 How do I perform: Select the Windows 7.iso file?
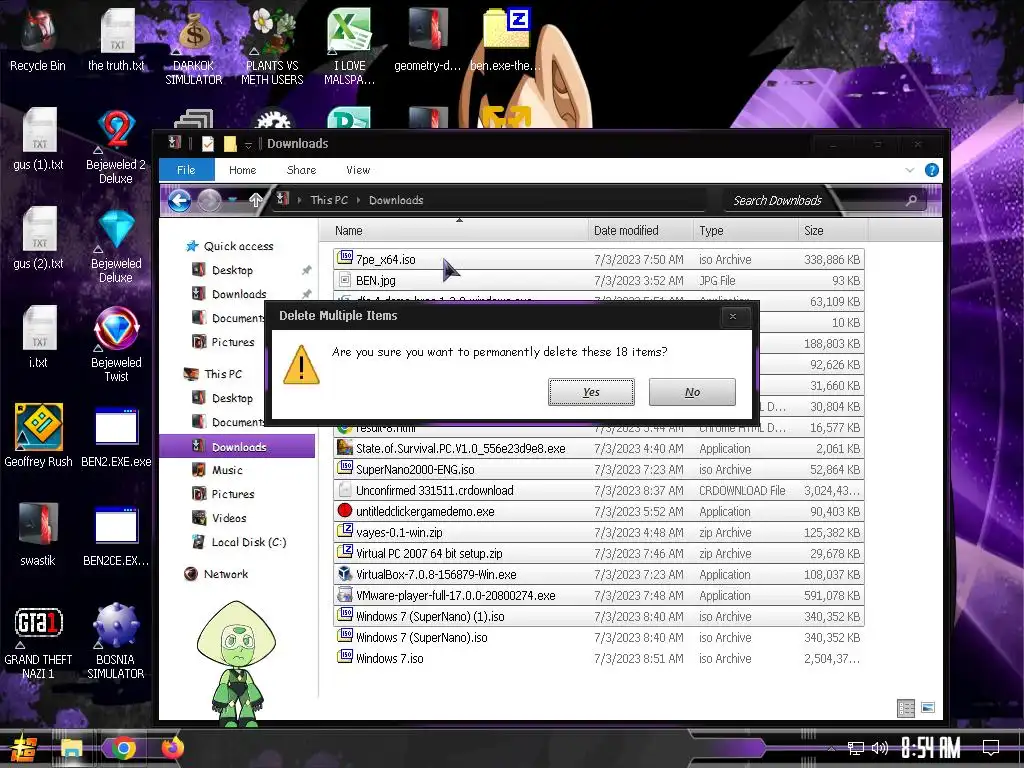[x=598, y=658]
